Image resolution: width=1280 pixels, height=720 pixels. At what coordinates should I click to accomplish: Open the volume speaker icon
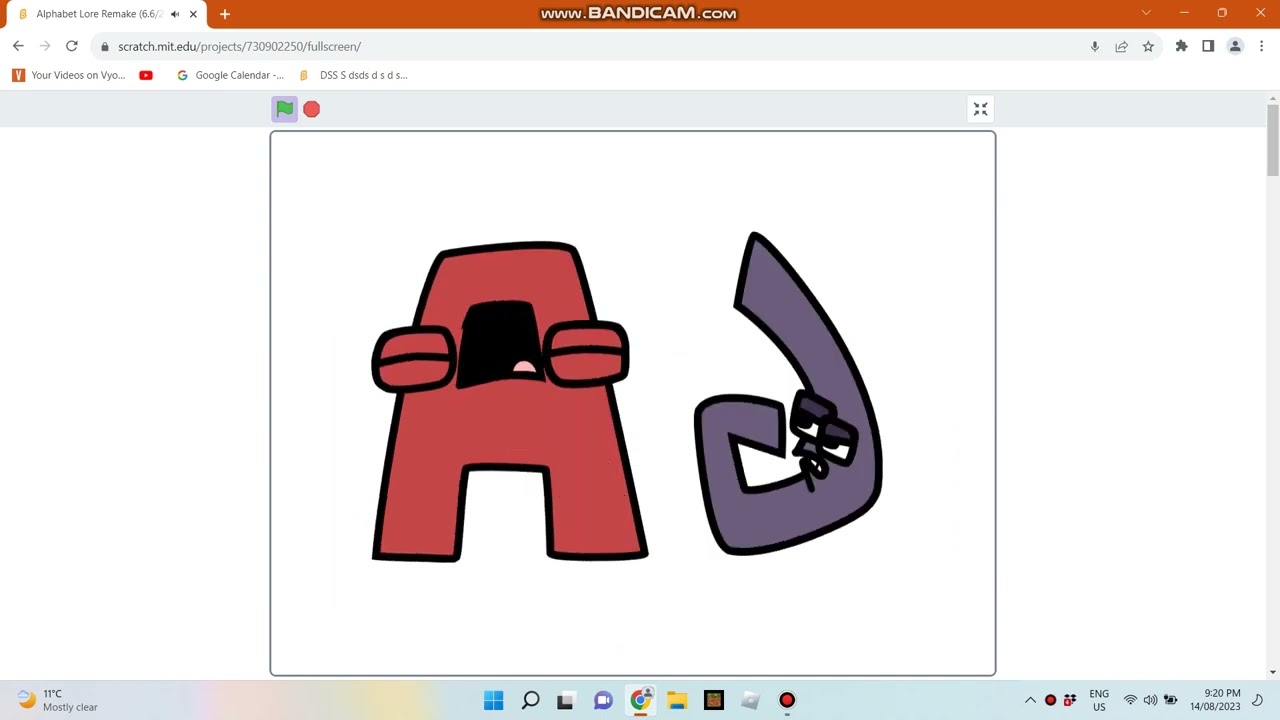tap(1150, 700)
